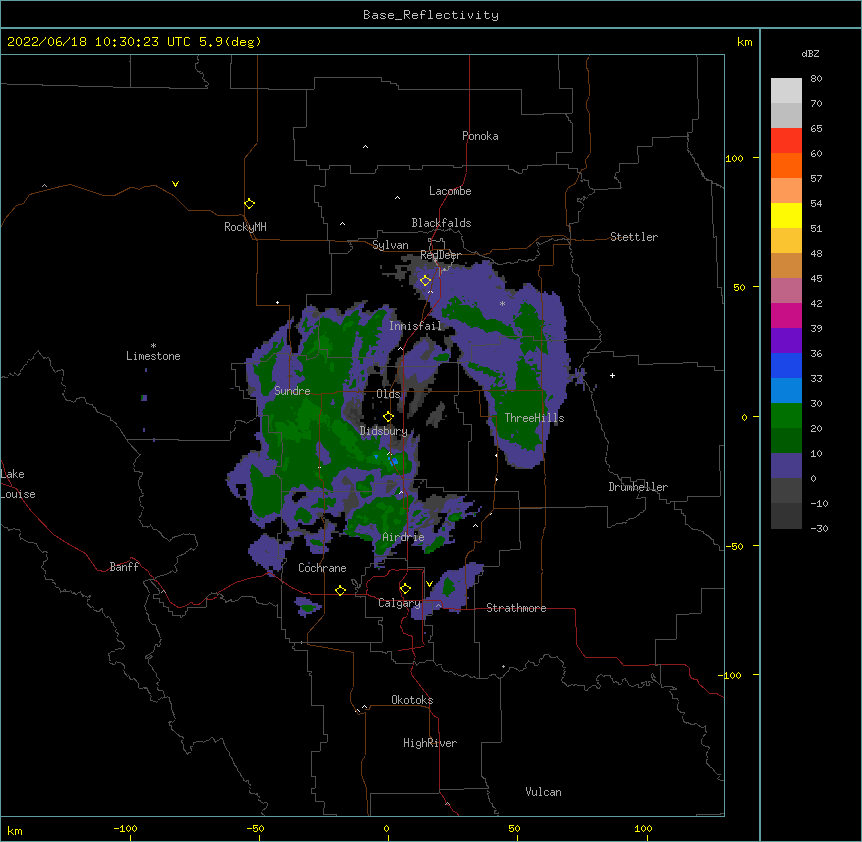Select the Olds label

[389, 394]
